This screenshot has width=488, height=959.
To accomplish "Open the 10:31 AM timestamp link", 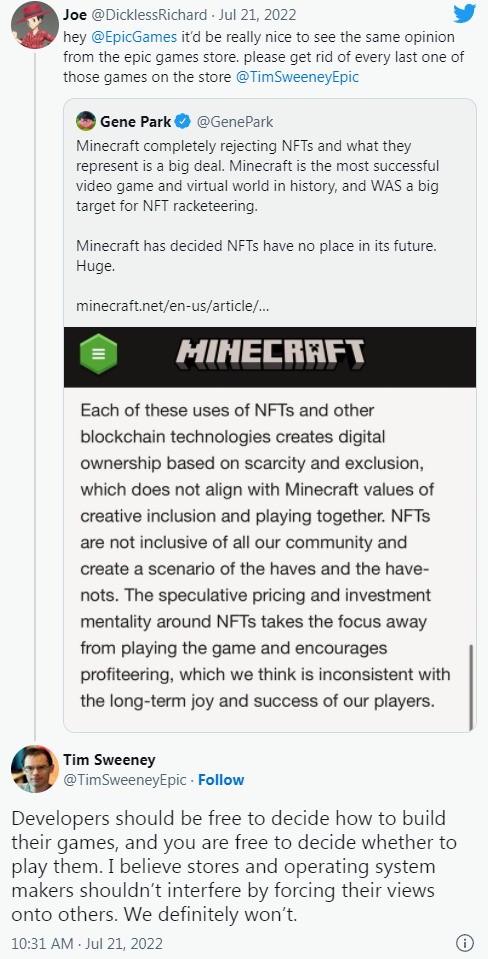I will click(x=87, y=944).
